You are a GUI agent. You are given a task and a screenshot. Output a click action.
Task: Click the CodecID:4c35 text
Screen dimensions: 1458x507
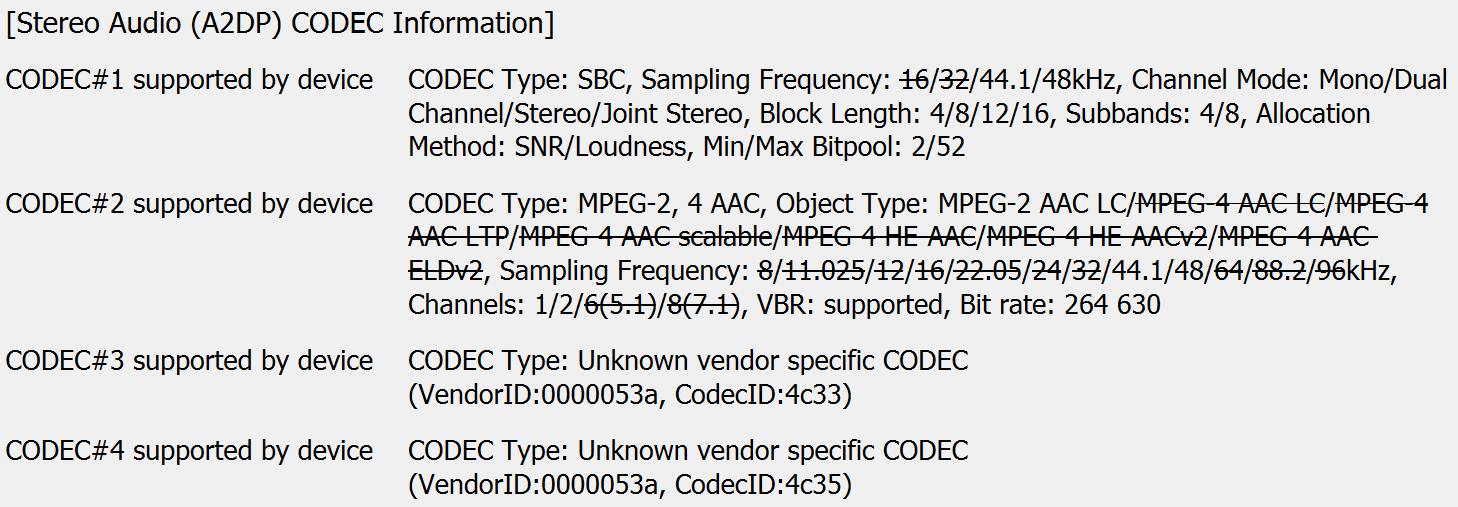pyautogui.click(x=762, y=485)
